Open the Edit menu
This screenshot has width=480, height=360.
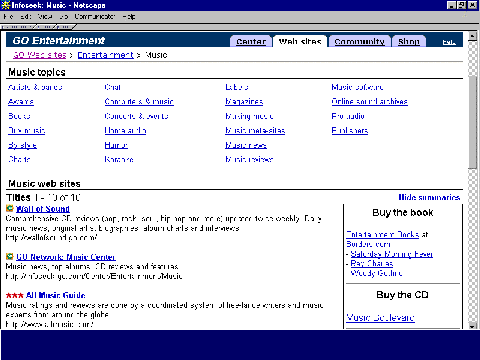(x=25, y=16)
